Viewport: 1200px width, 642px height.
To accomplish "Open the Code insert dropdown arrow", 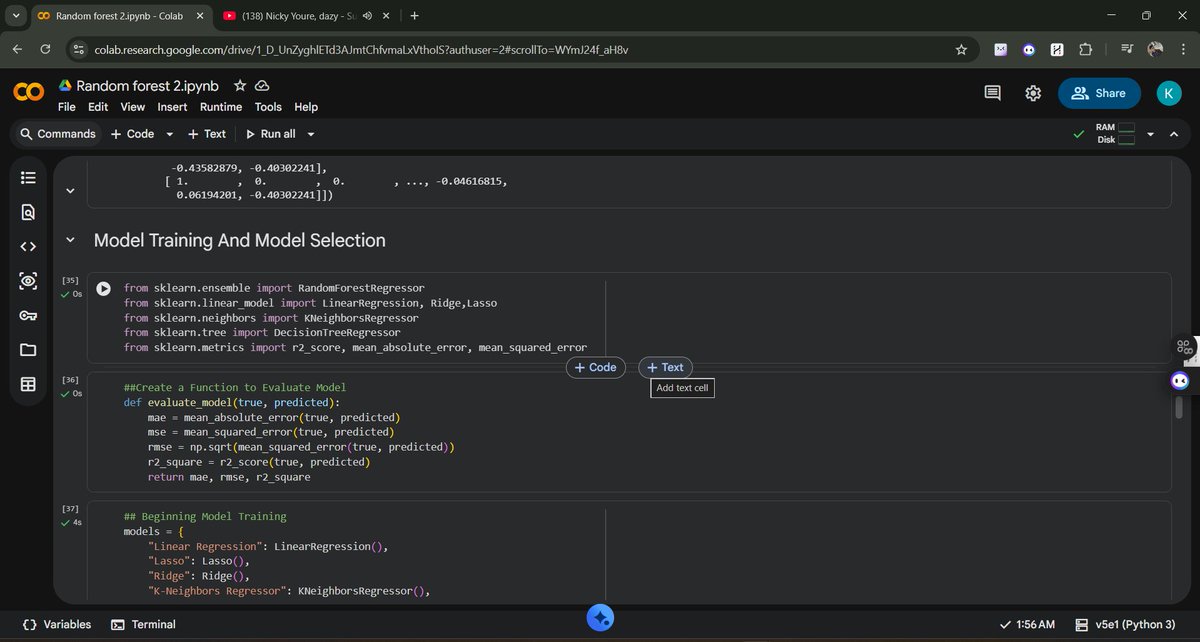I will tap(169, 134).
